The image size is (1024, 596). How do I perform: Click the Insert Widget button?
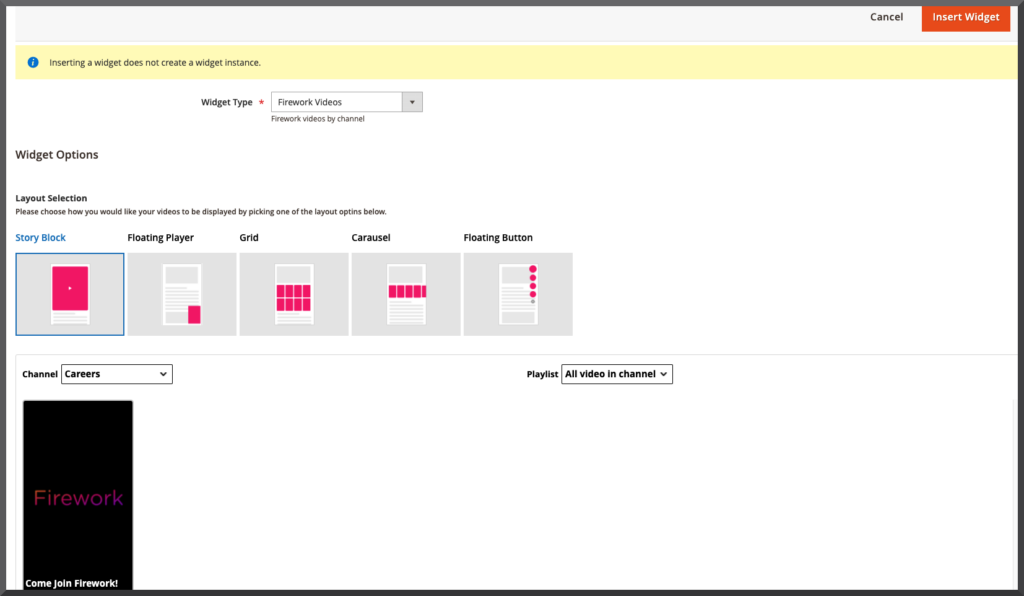click(965, 17)
